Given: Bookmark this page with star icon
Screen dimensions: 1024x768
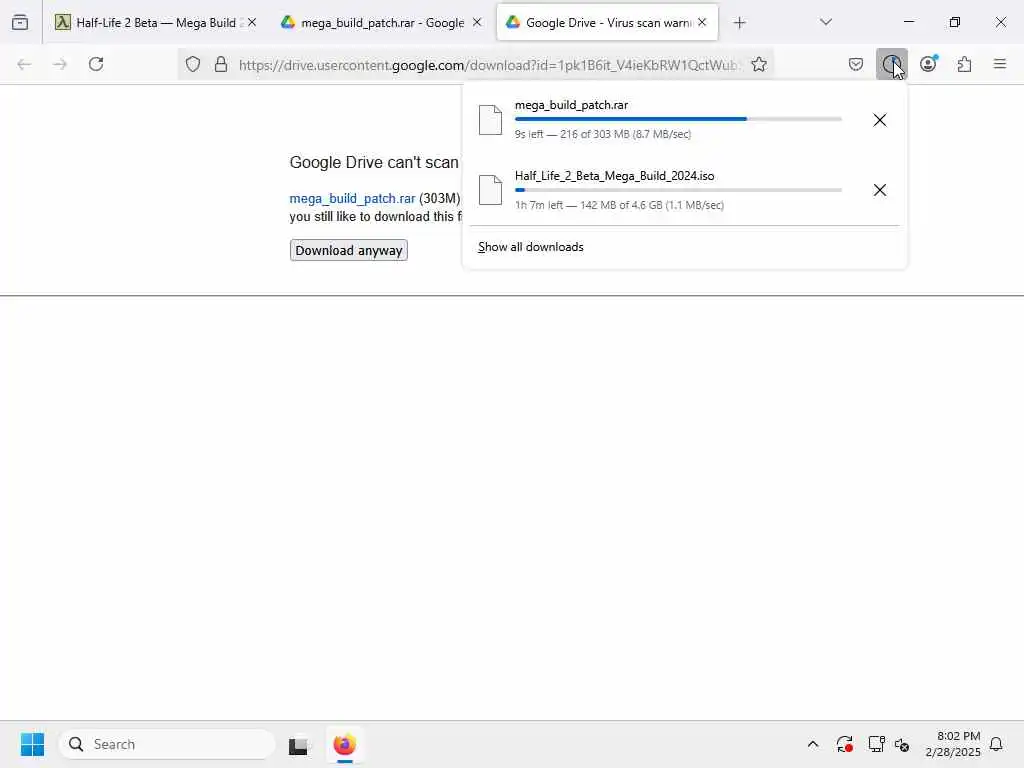Looking at the screenshot, I should click(x=759, y=64).
